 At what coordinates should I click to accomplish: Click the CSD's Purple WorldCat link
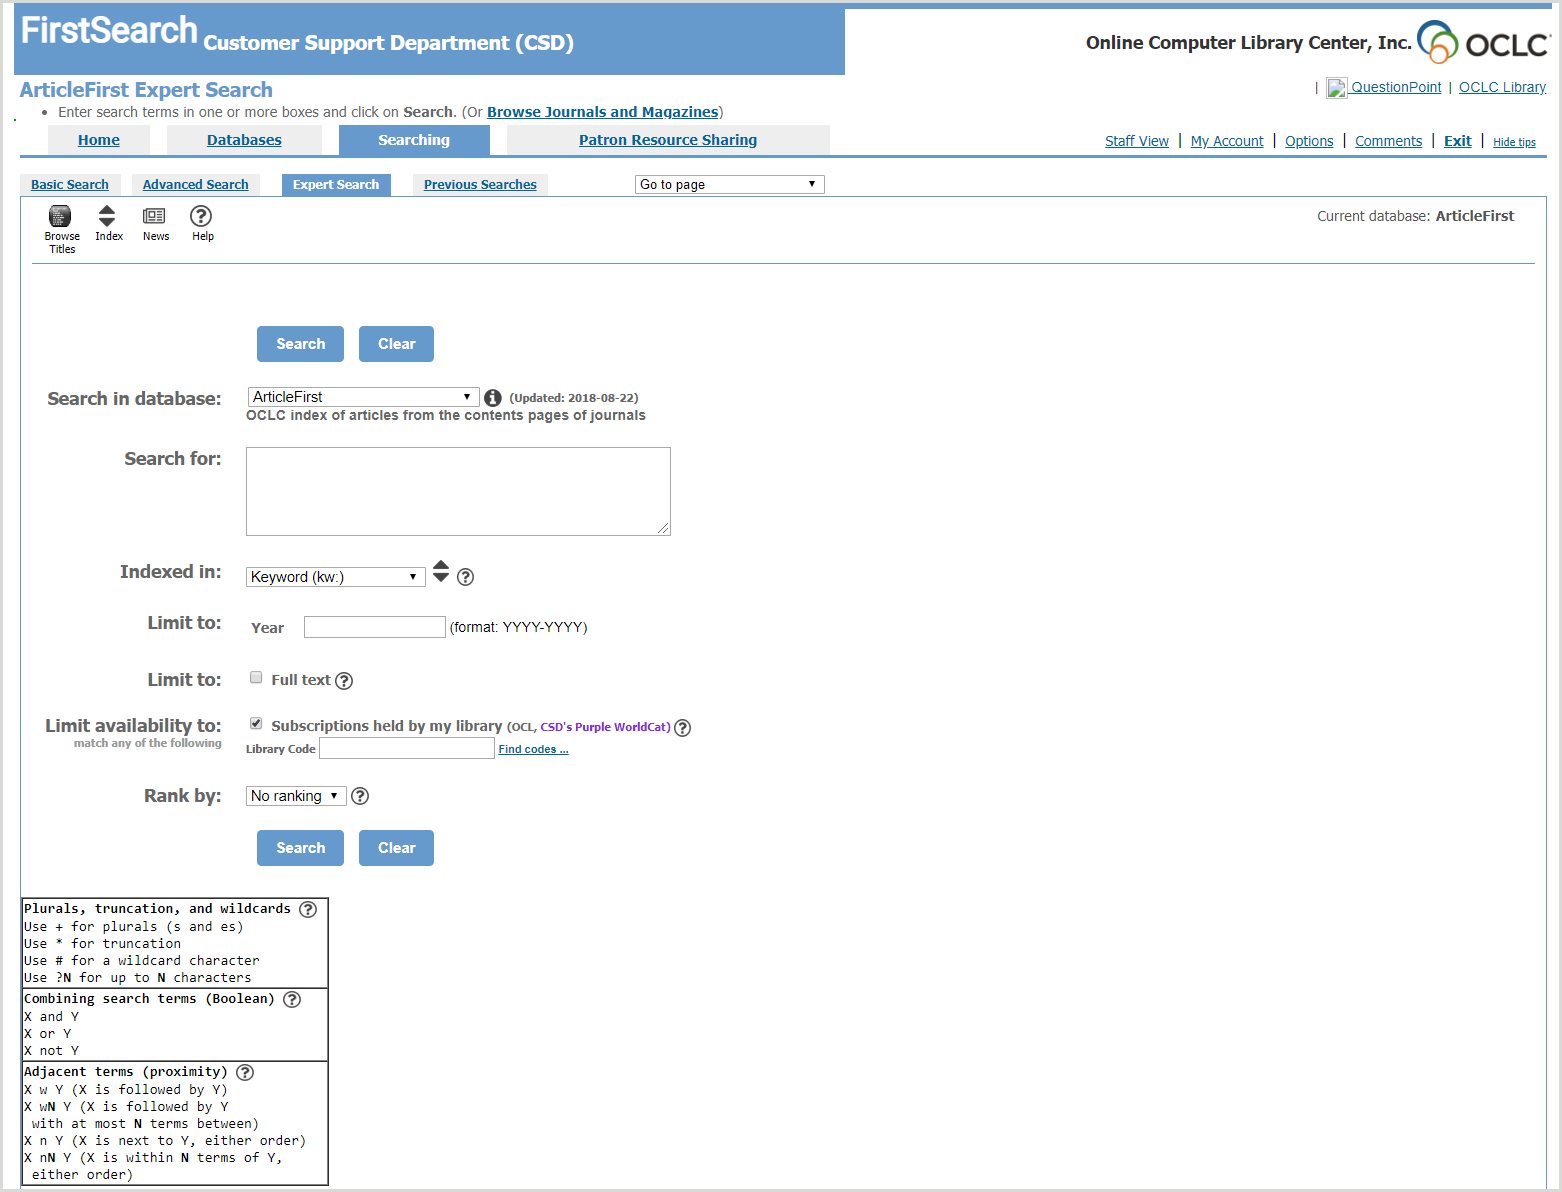(605, 727)
